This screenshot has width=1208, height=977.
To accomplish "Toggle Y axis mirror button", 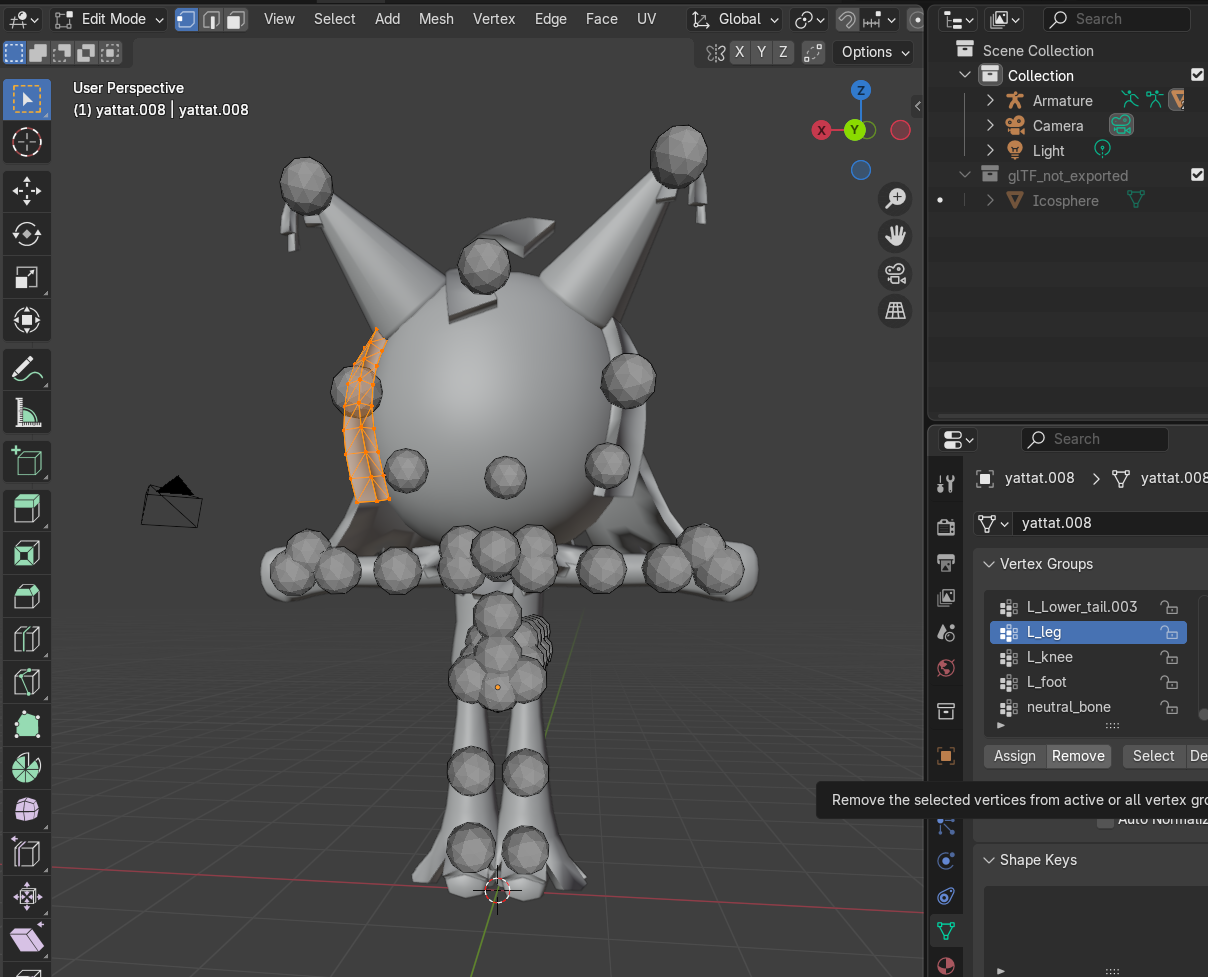I will coord(761,52).
